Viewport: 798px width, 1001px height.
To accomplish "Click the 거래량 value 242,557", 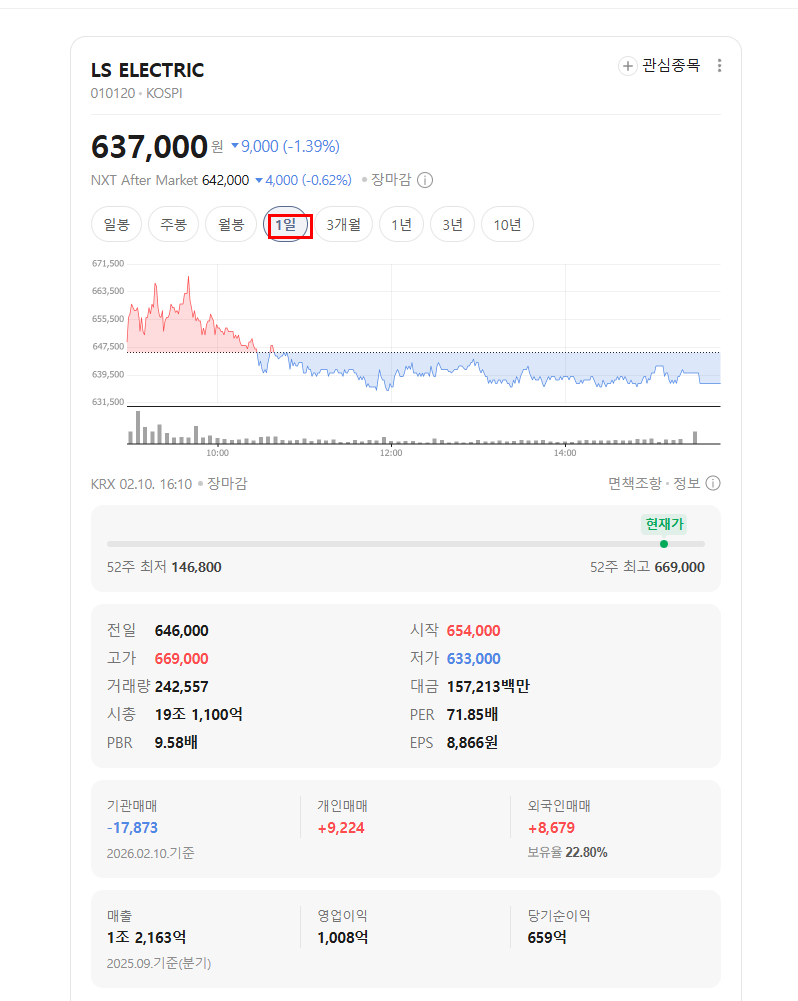I will click(x=182, y=687).
